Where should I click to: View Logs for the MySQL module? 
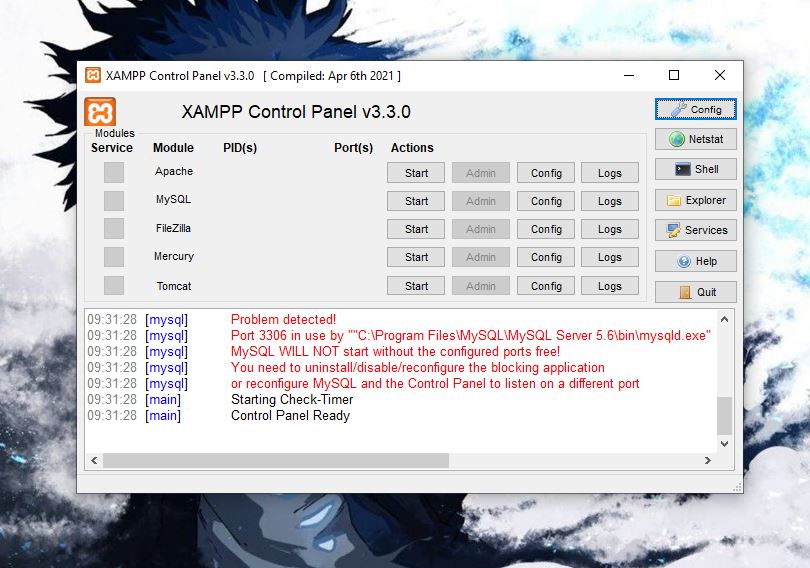click(610, 201)
